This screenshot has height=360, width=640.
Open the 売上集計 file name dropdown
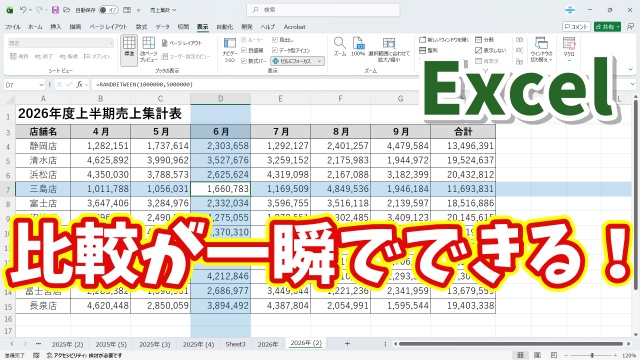point(163,10)
